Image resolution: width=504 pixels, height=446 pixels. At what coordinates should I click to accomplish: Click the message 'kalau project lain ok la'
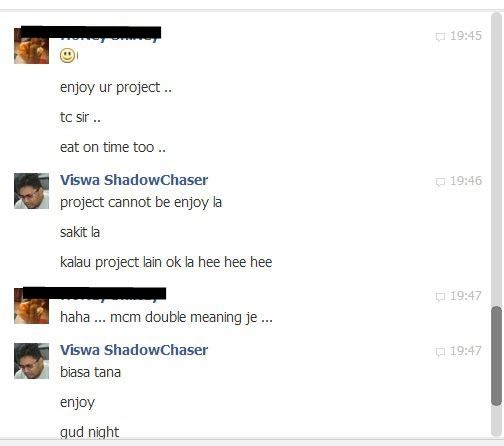[x=127, y=262]
